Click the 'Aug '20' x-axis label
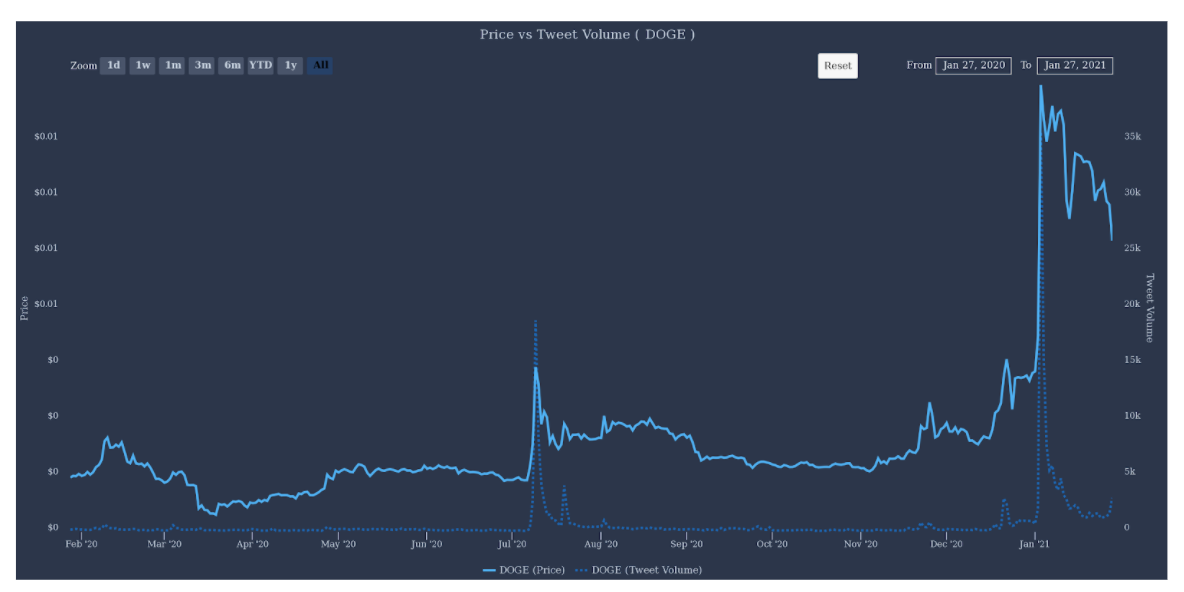 [x=602, y=544]
